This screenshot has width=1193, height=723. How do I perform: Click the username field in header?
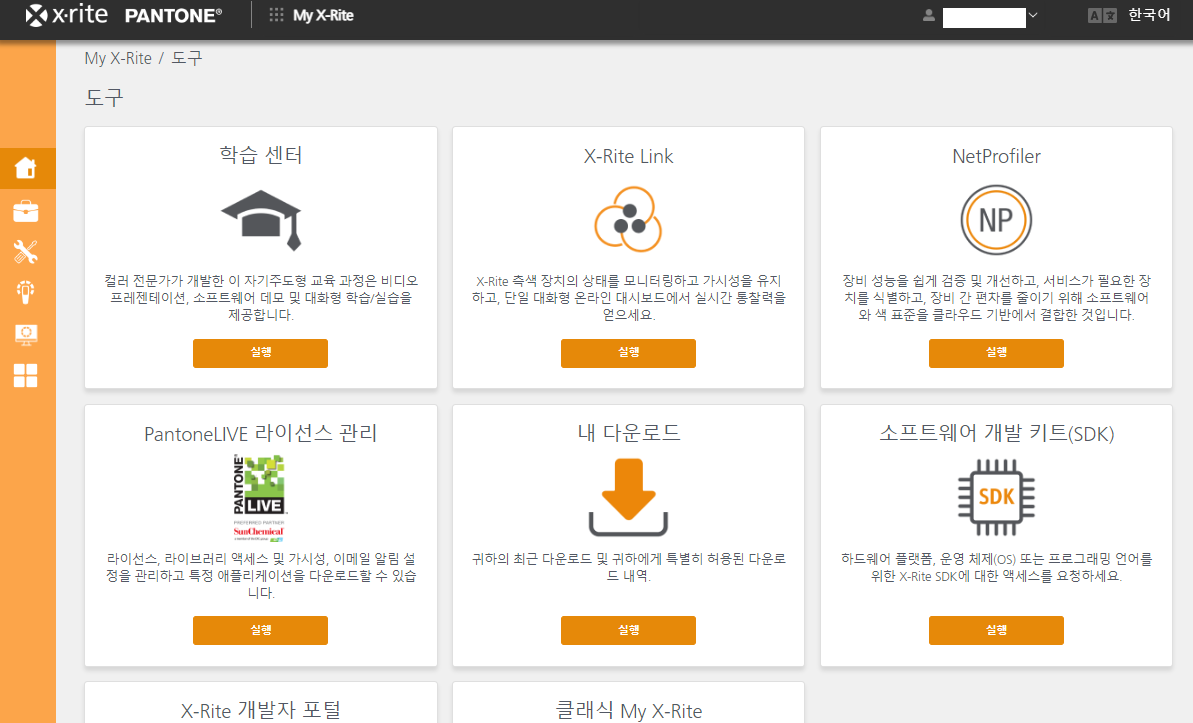(984, 18)
